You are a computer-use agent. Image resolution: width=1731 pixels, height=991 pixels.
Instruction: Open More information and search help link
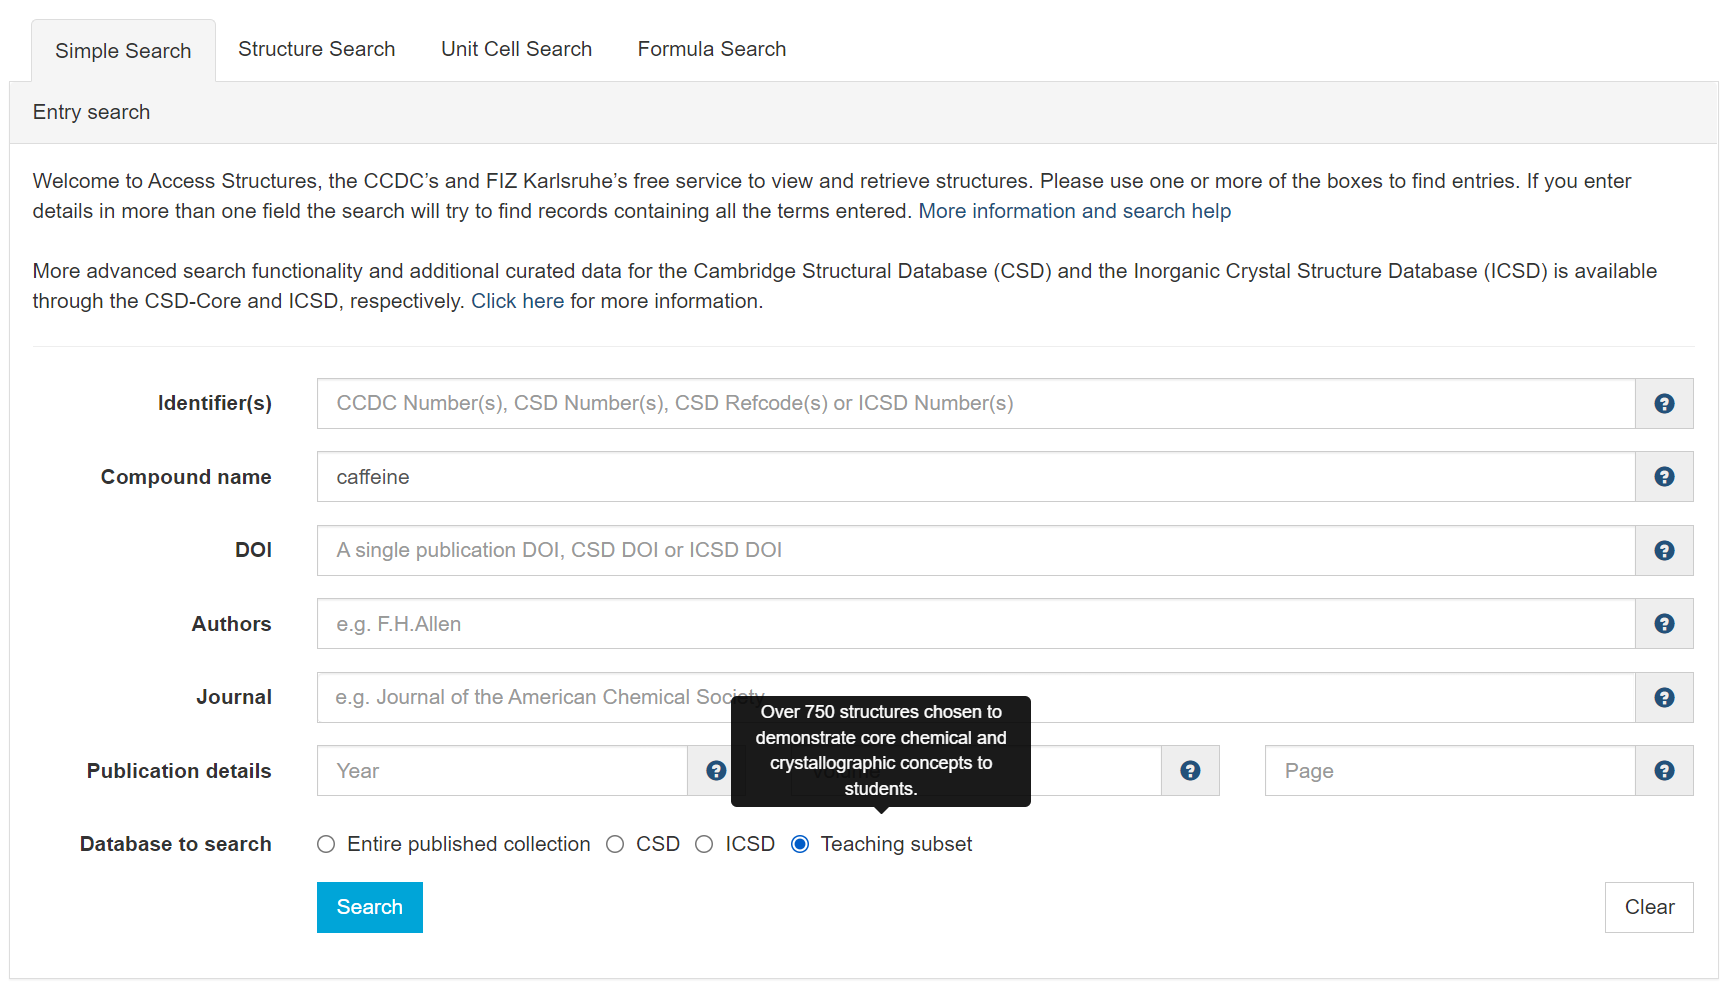pos(1074,211)
